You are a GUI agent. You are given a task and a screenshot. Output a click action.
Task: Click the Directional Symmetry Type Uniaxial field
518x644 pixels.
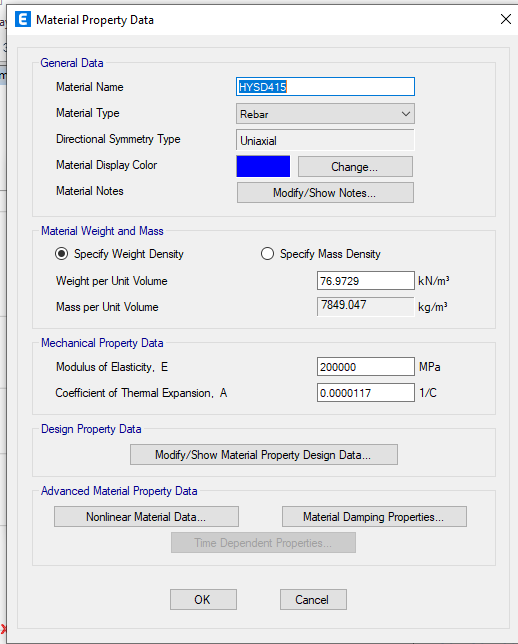pyautogui.click(x=325, y=140)
